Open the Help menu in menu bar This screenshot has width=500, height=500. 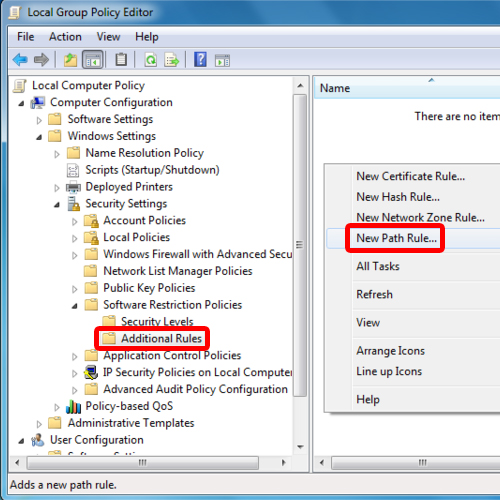point(147,37)
